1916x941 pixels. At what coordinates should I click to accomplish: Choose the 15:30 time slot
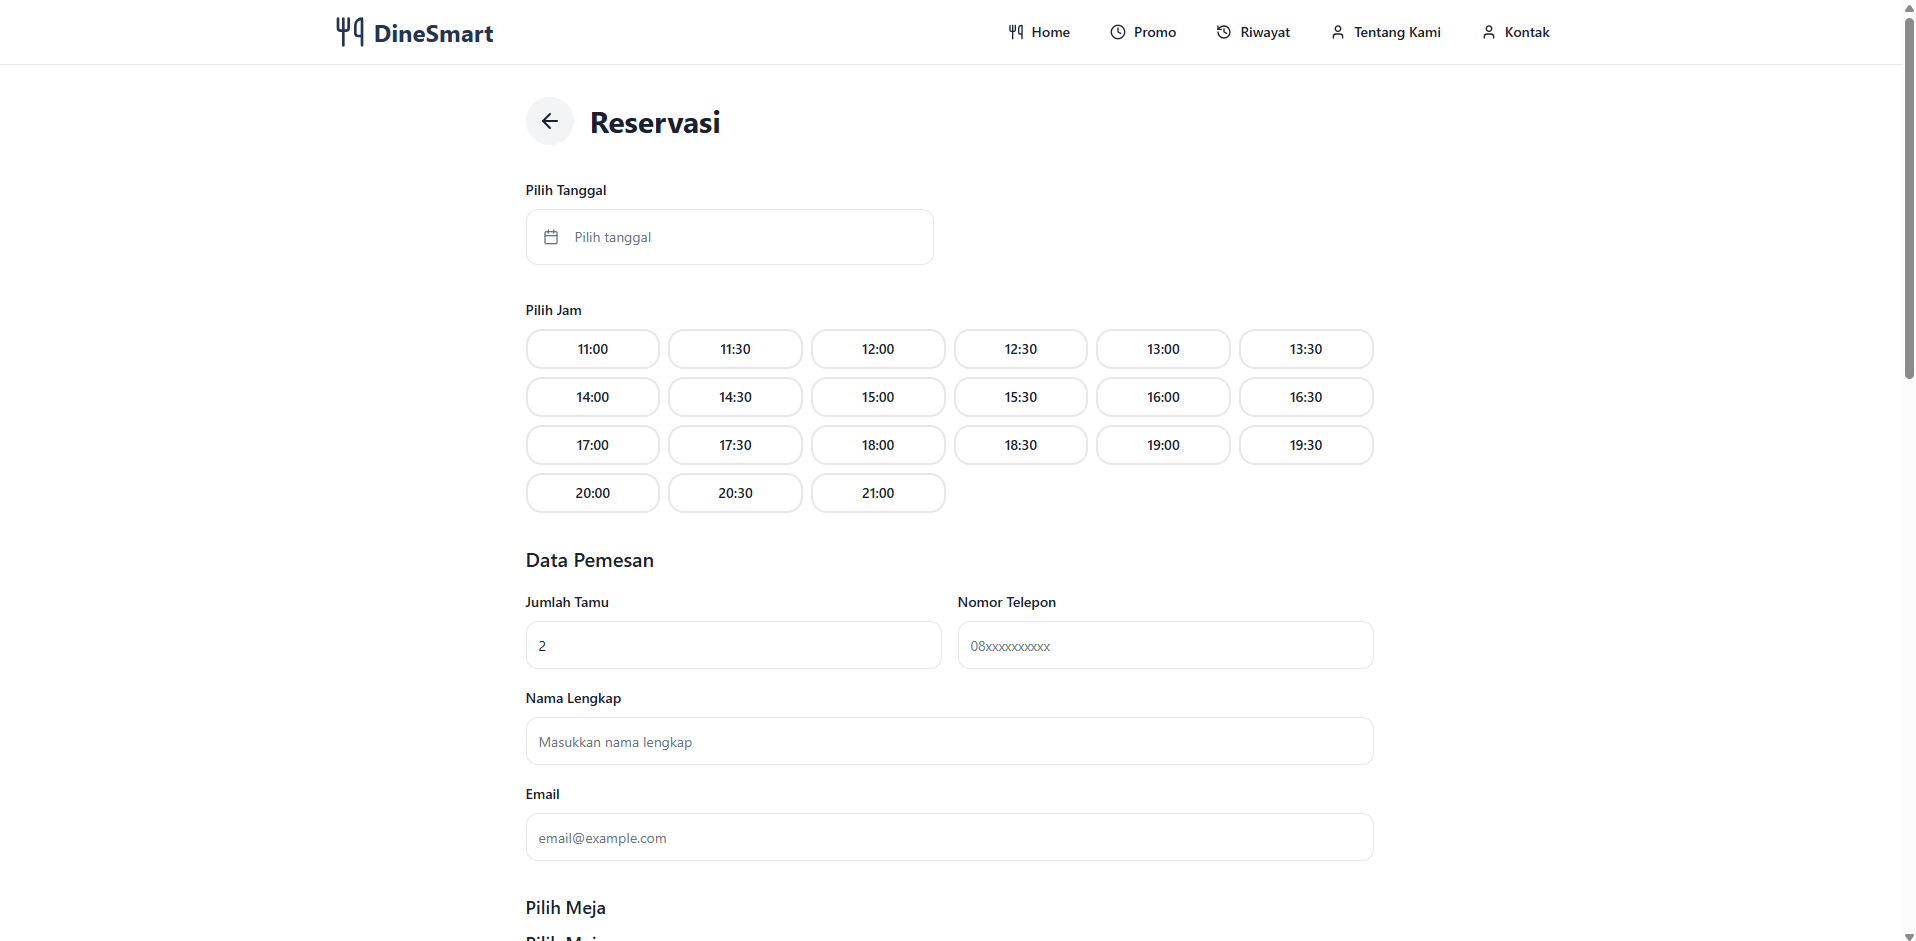pos(1020,397)
